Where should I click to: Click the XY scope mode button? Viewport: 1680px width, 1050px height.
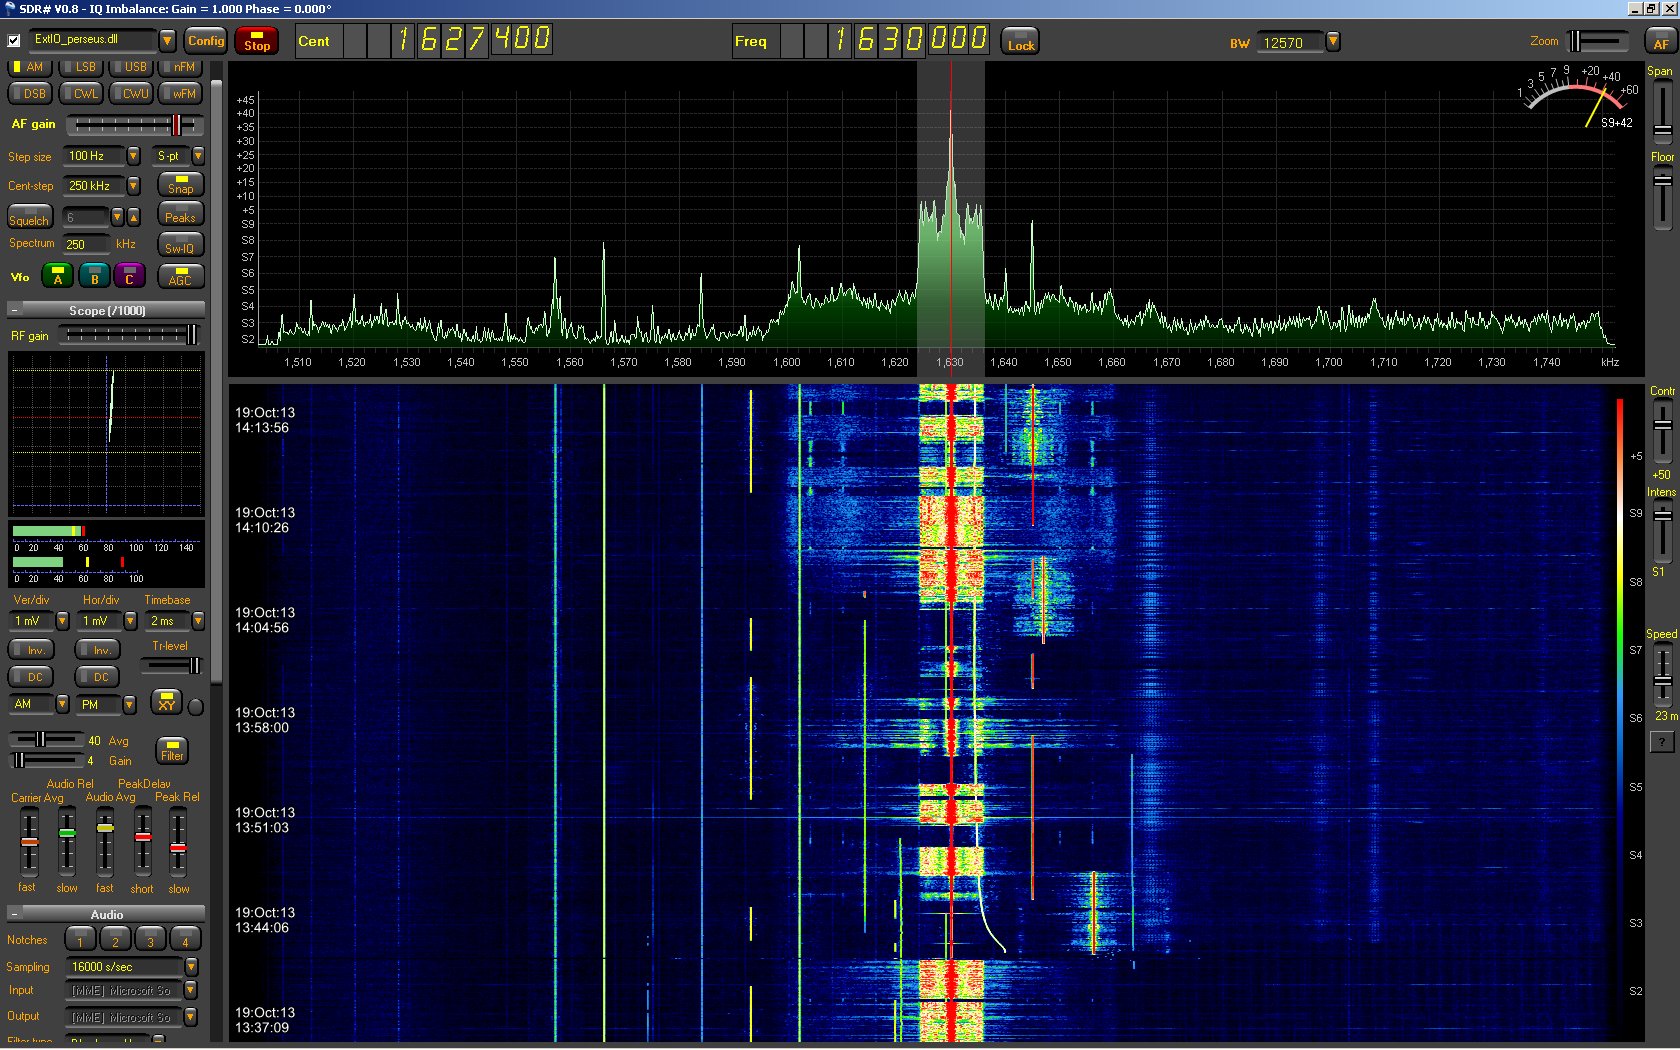click(166, 703)
